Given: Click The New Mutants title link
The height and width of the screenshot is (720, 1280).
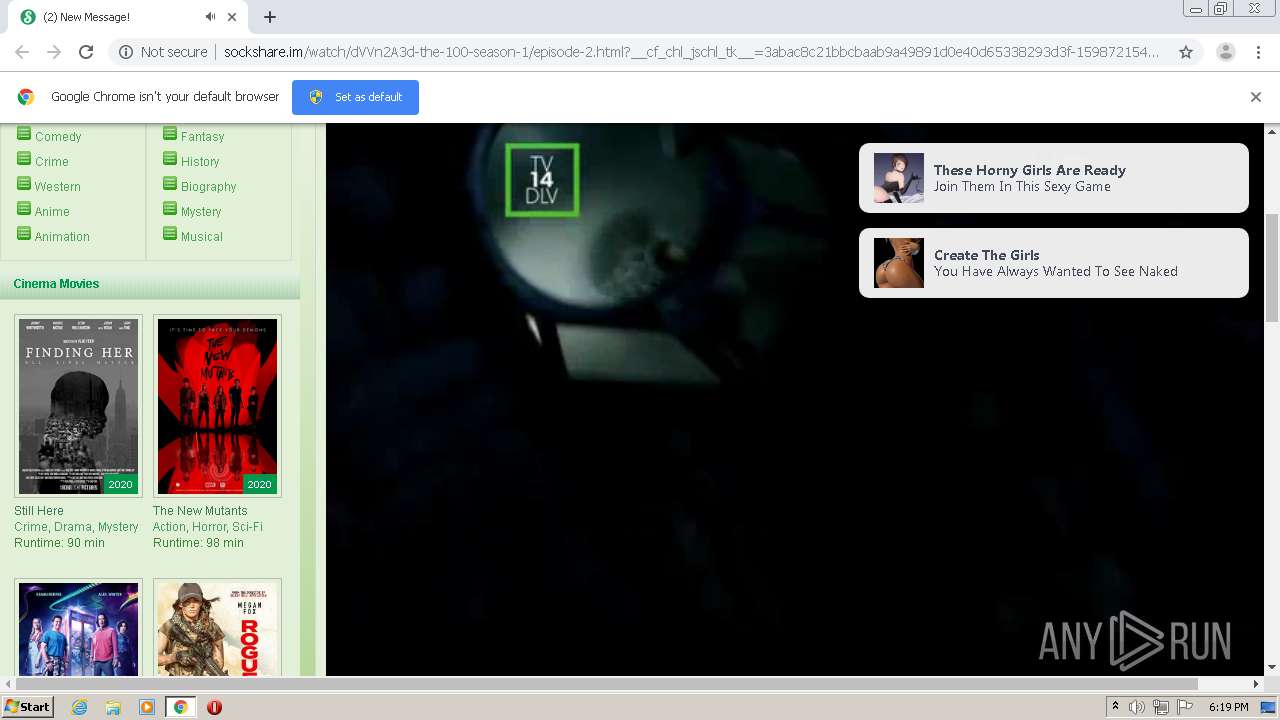Looking at the screenshot, I should 200,511.
